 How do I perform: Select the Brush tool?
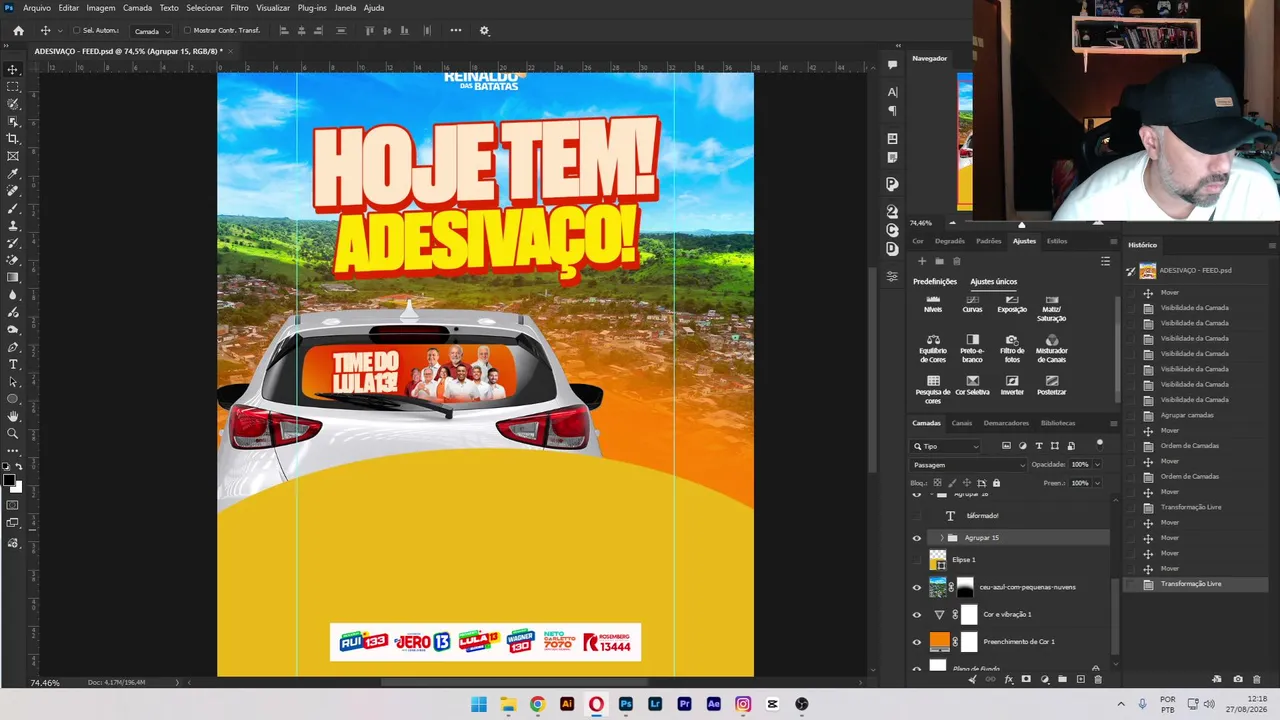[13, 208]
